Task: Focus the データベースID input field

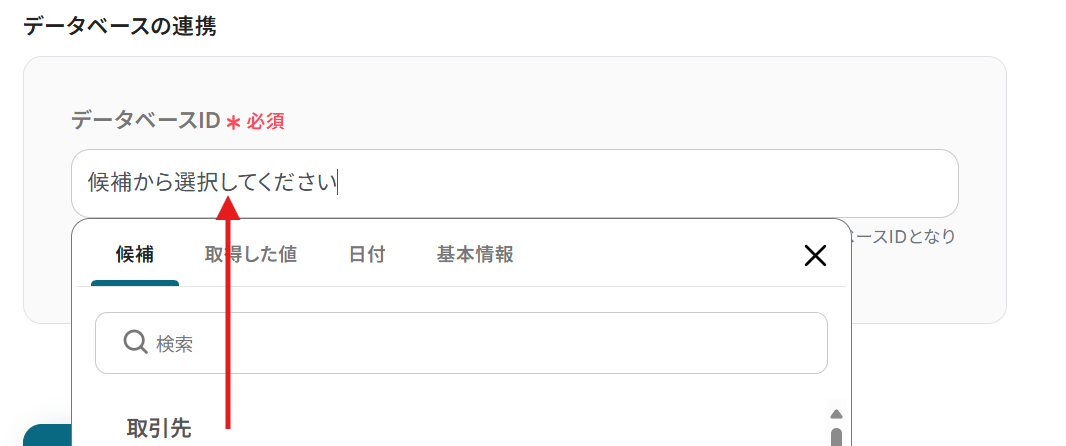Action: pyautogui.click(x=640, y=183)
